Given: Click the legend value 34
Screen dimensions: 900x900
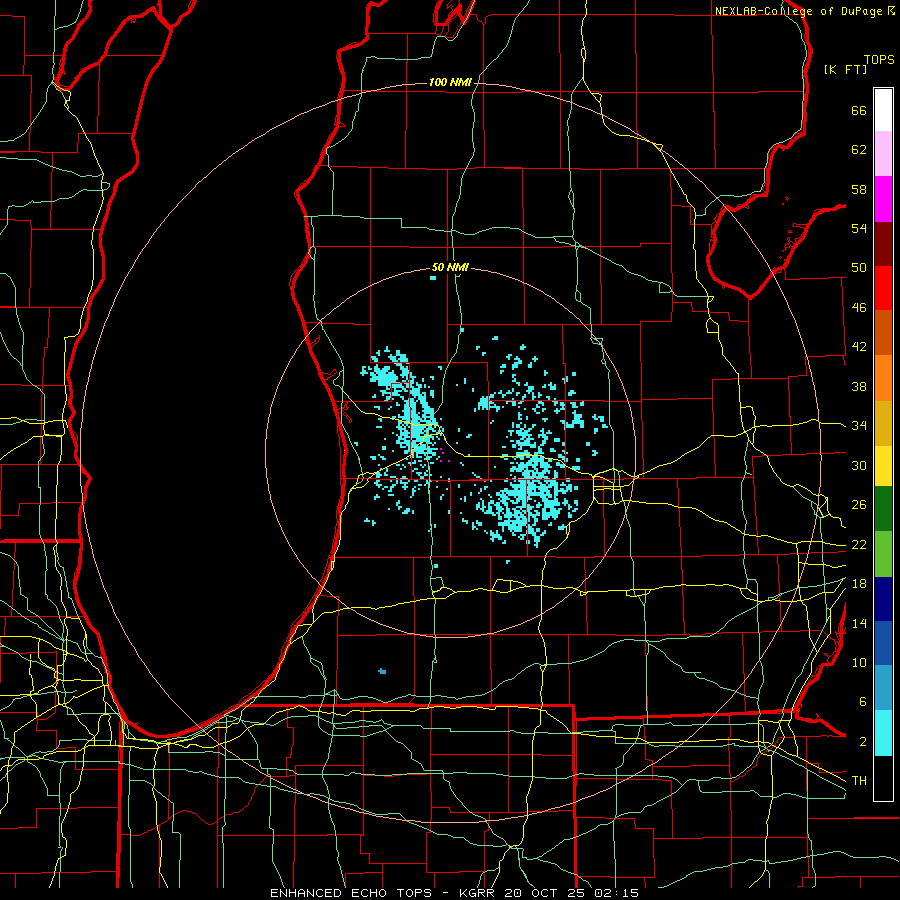Looking at the screenshot, I should 859,426.
